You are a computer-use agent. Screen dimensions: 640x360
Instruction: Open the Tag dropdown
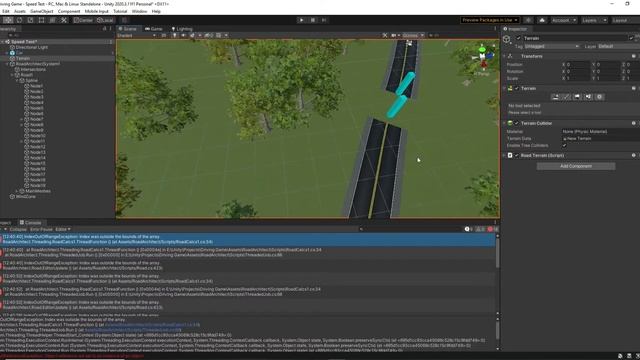click(551, 47)
